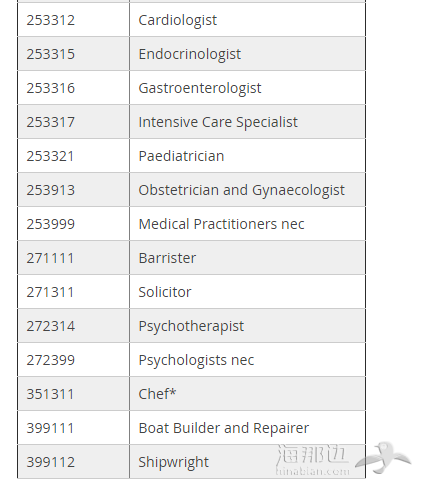Select the Chef* occupation entry

pyautogui.click(x=157, y=394)
